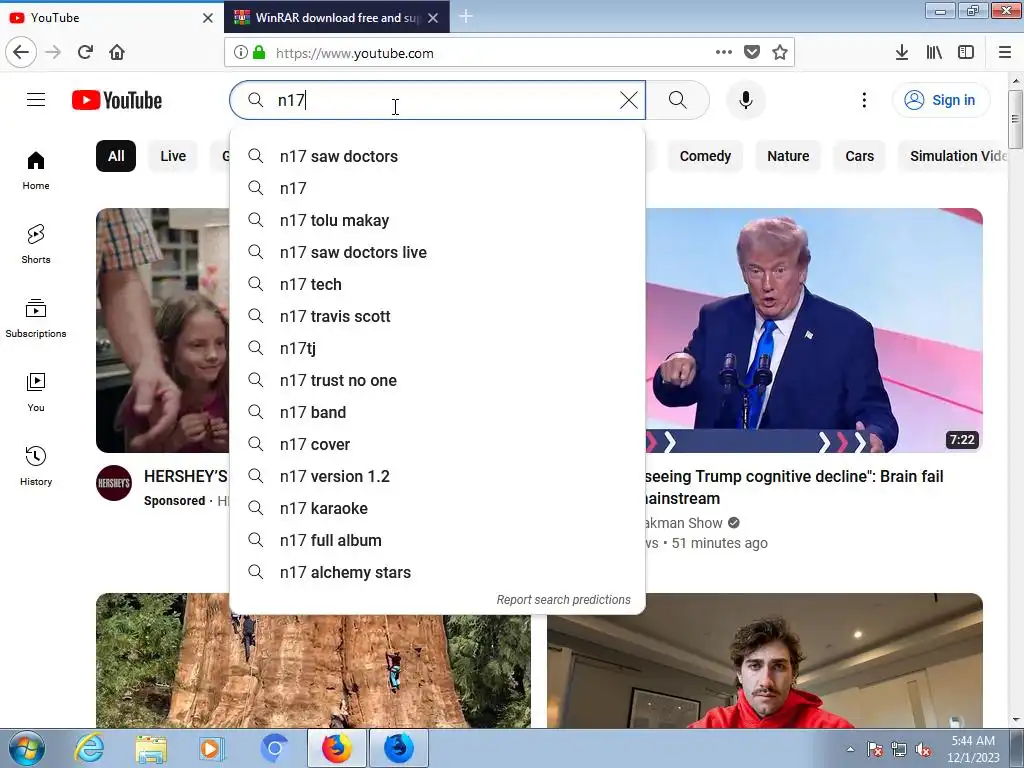
Task: Choose suggestion "n17 cover"
Action: point(438,444)
